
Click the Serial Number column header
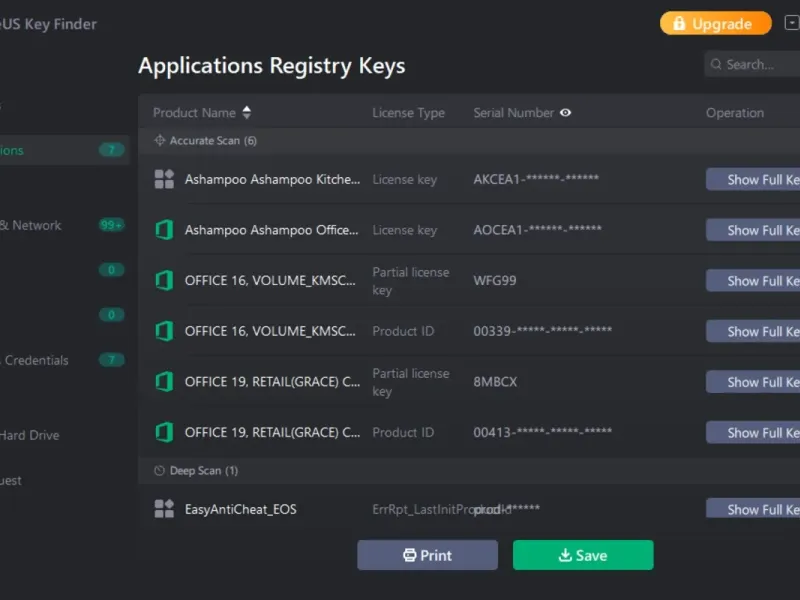tap(513, 112)
